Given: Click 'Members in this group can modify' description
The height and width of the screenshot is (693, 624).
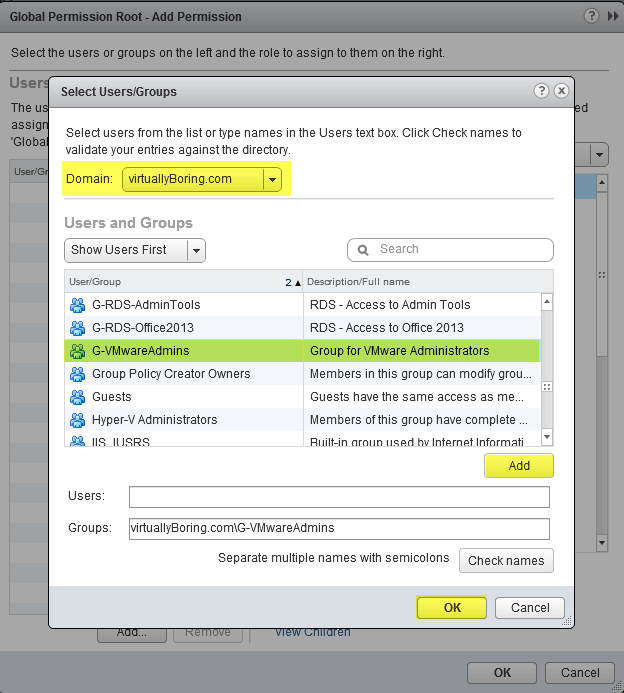Looking at the screenshot, I should pos(421,374).
